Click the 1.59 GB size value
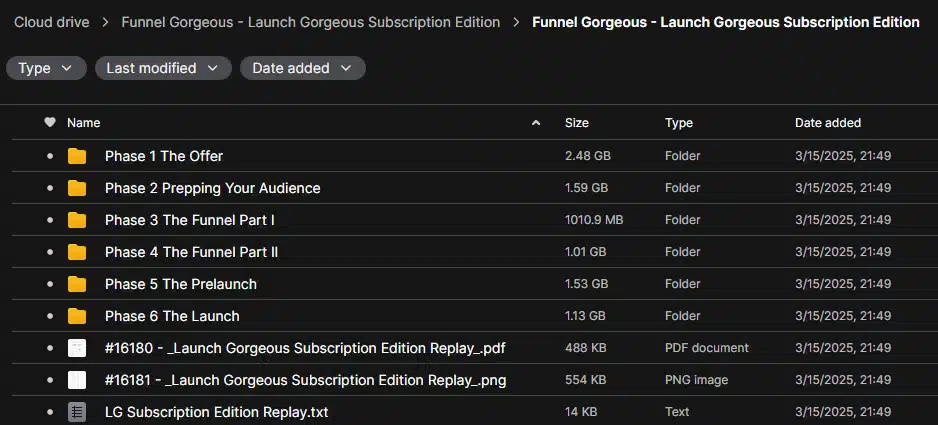 tap(586, 188)
